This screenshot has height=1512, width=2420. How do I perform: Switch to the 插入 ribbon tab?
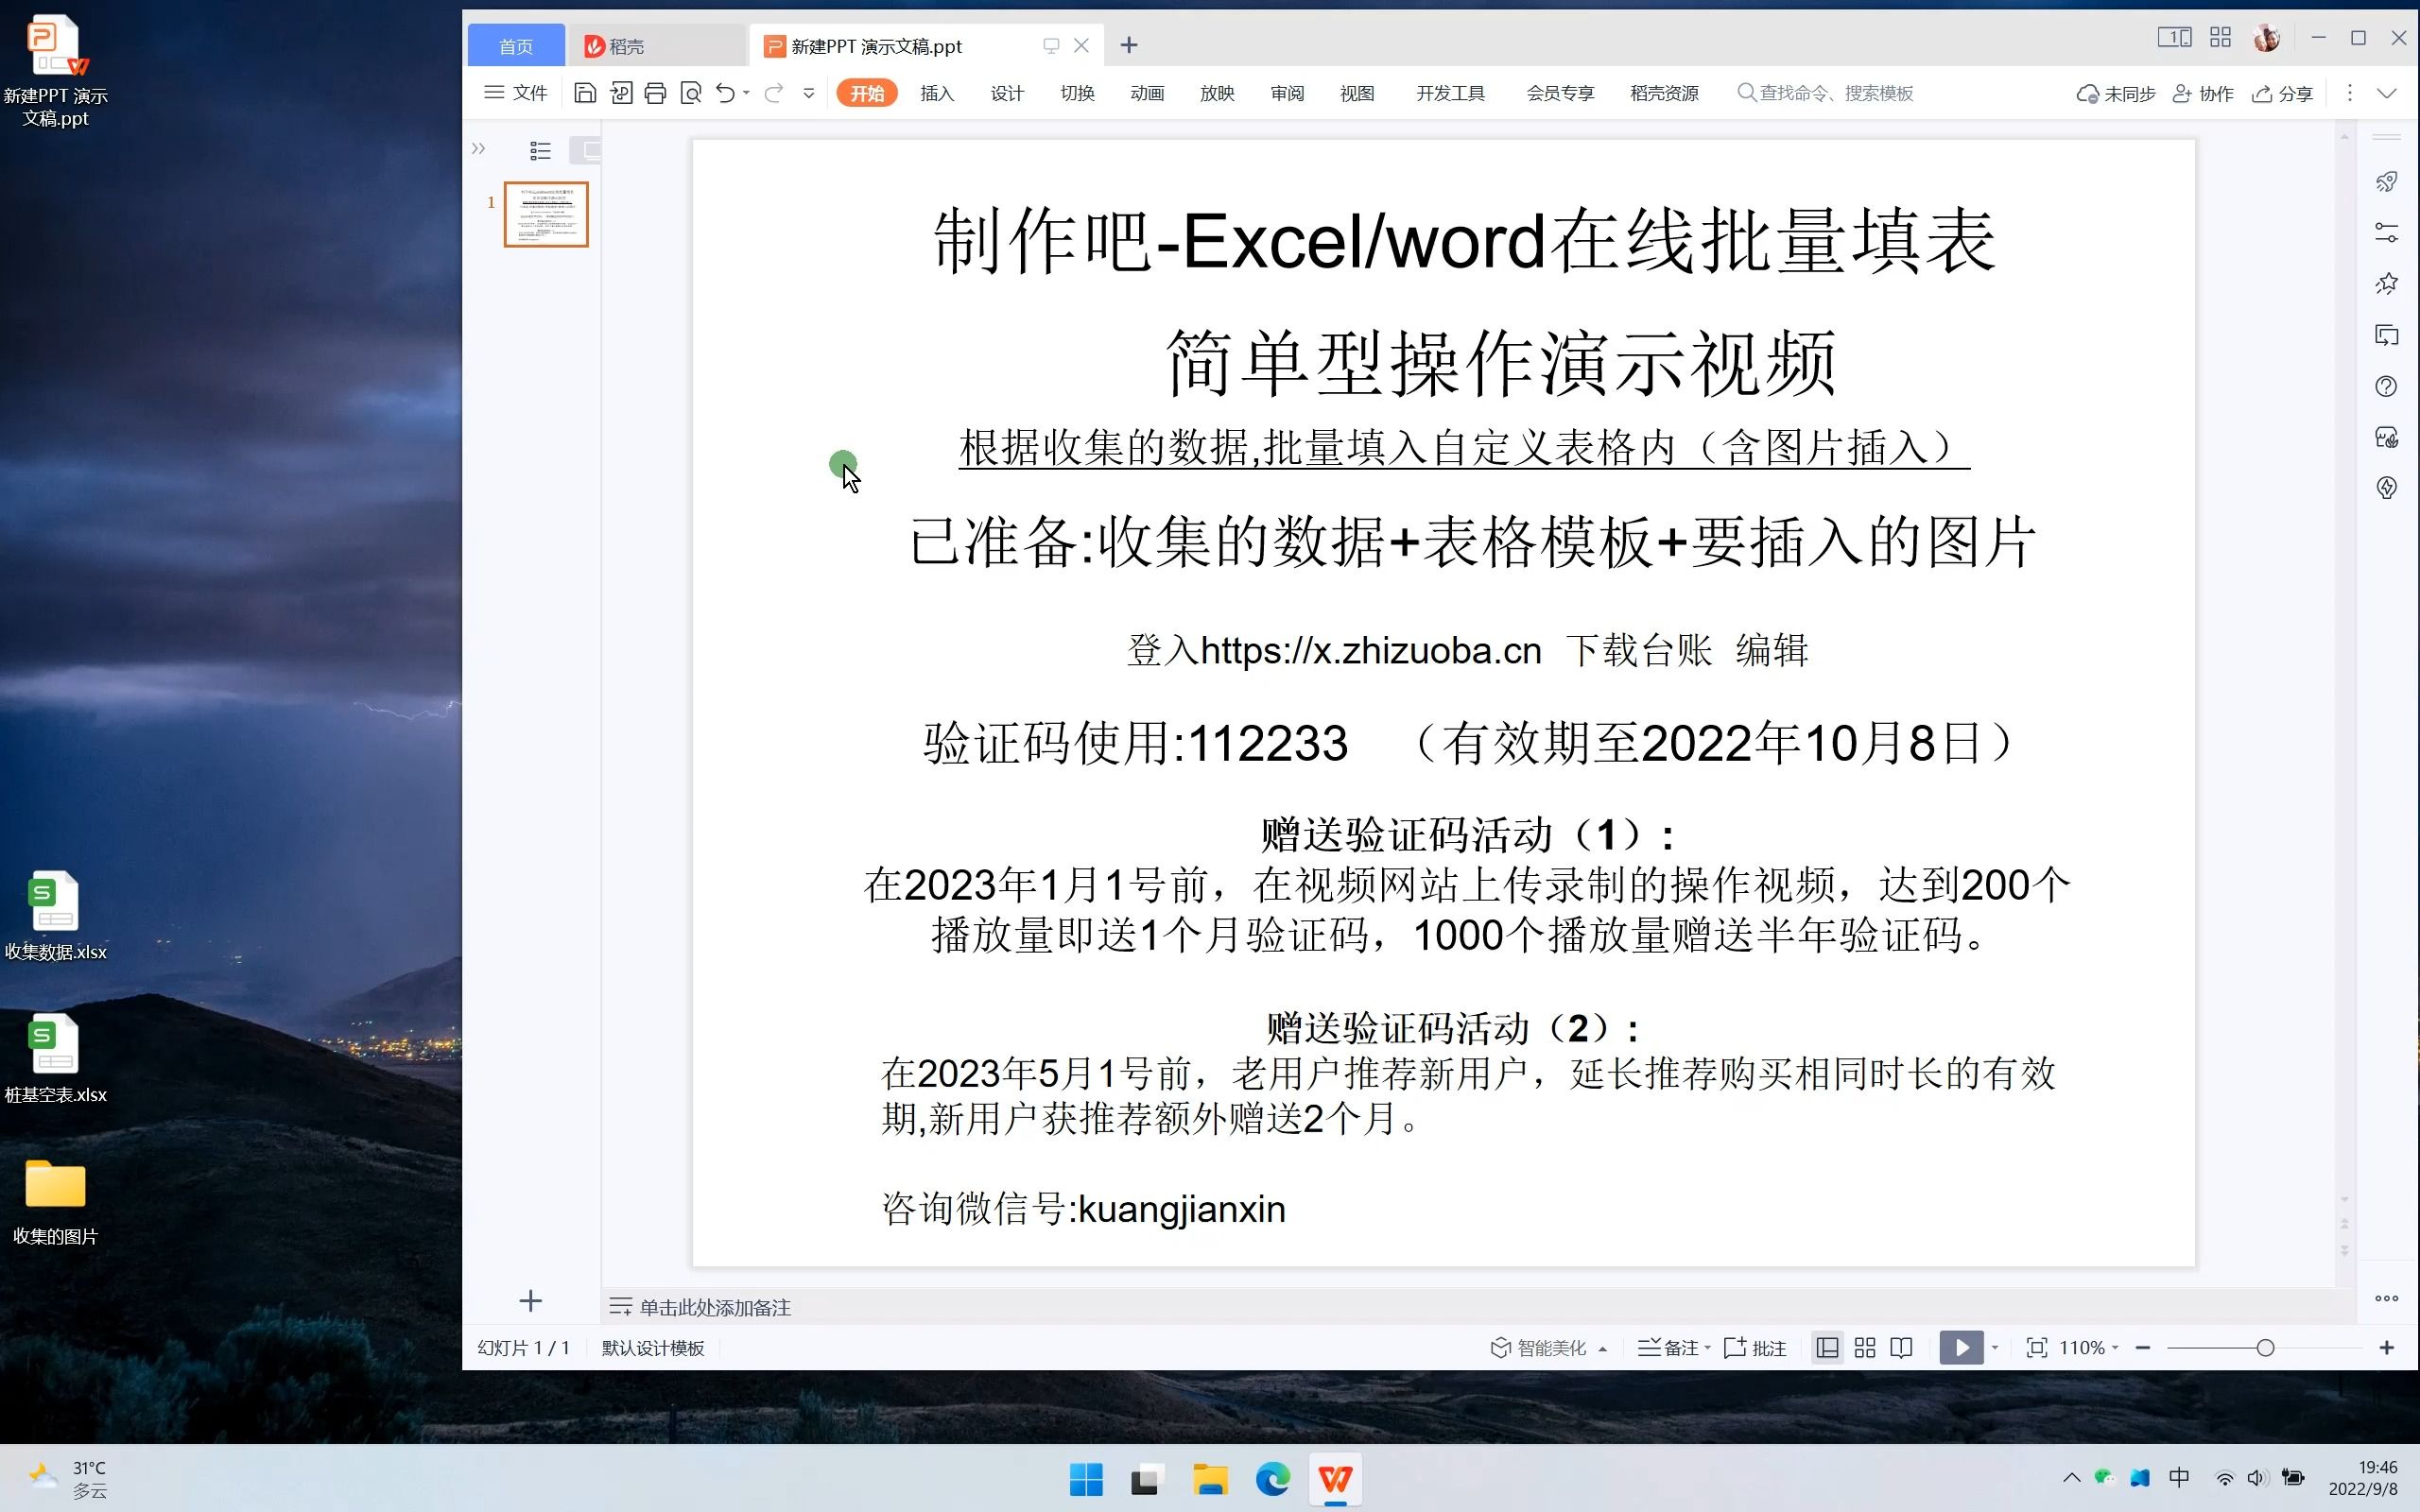click(937, 93)
